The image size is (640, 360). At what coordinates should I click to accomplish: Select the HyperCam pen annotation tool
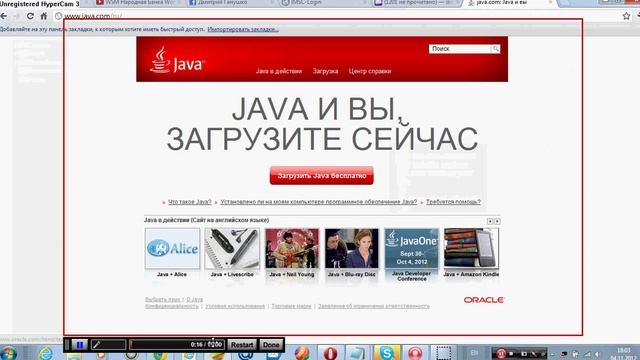coord(108,345)
